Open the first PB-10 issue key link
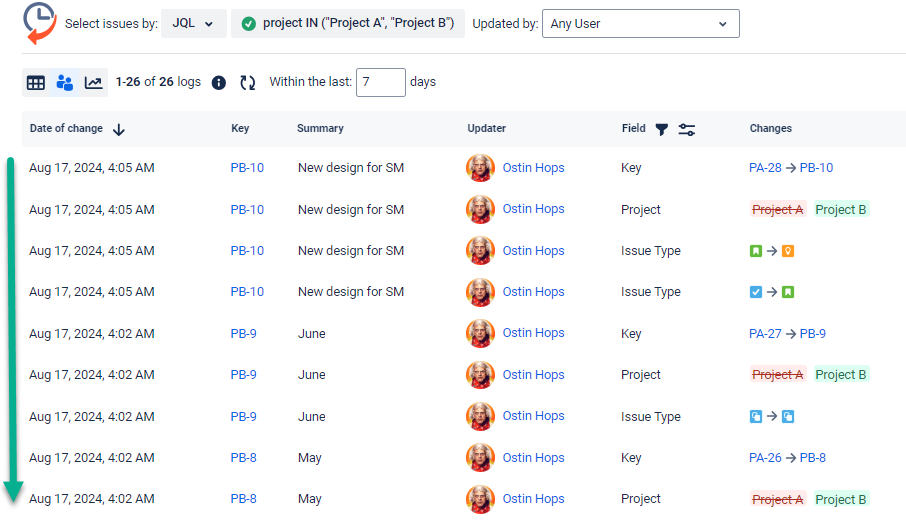The image size is (906, 522). tap(247, 168)
